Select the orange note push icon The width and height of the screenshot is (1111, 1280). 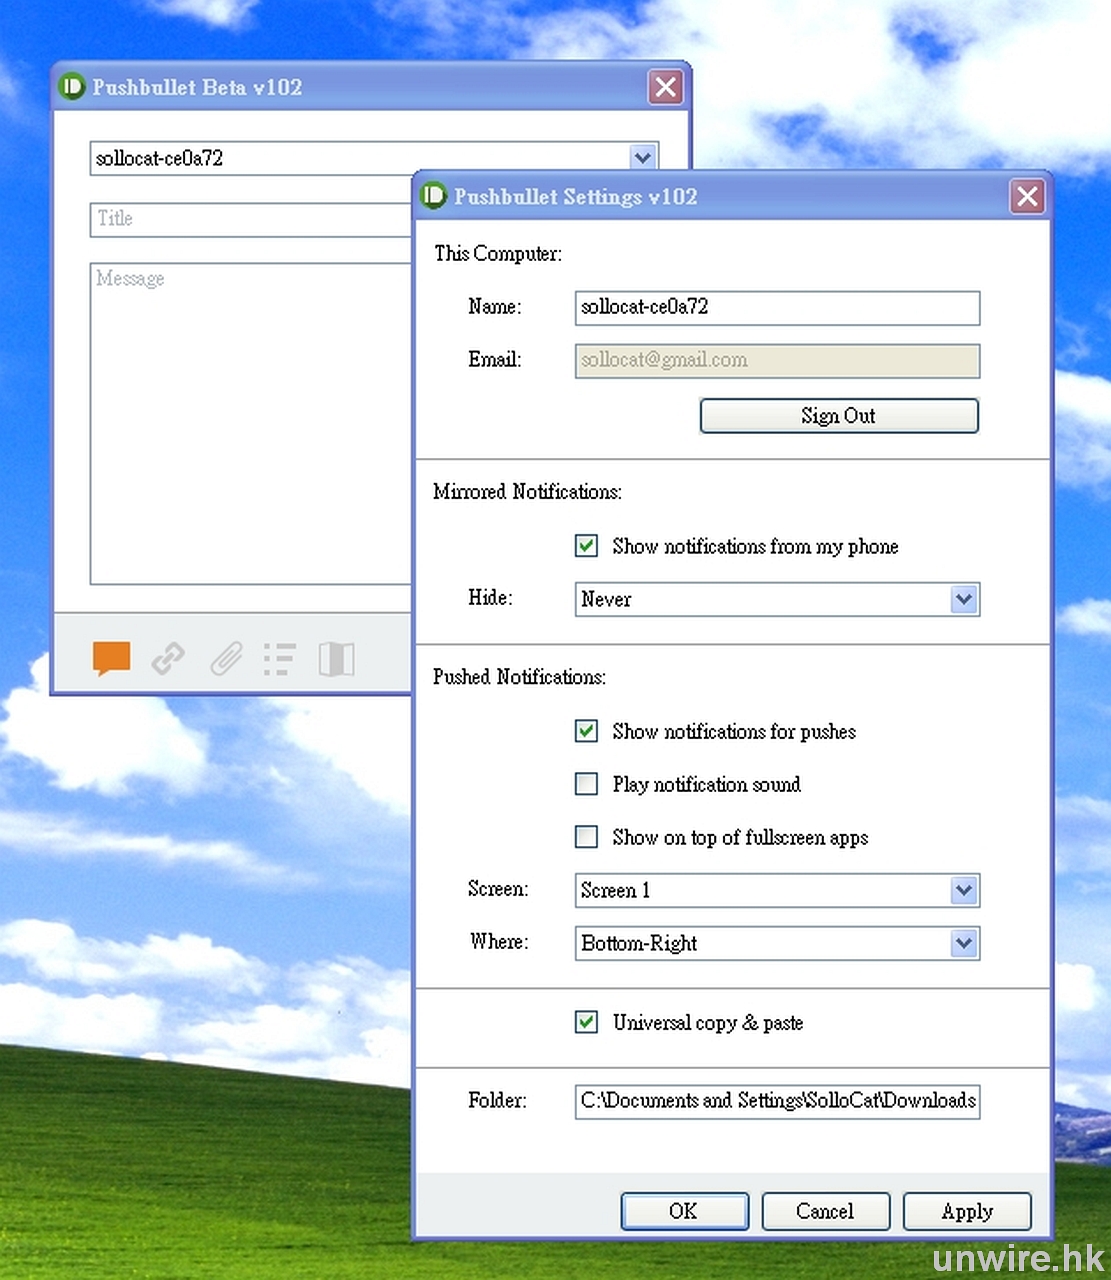[x=111, y=659]
